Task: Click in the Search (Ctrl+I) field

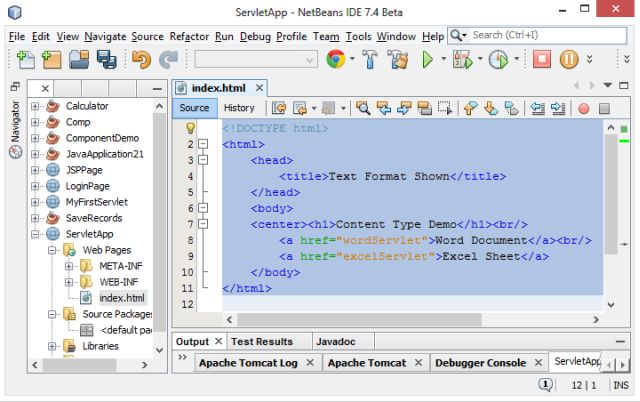Action: point(549,36)
